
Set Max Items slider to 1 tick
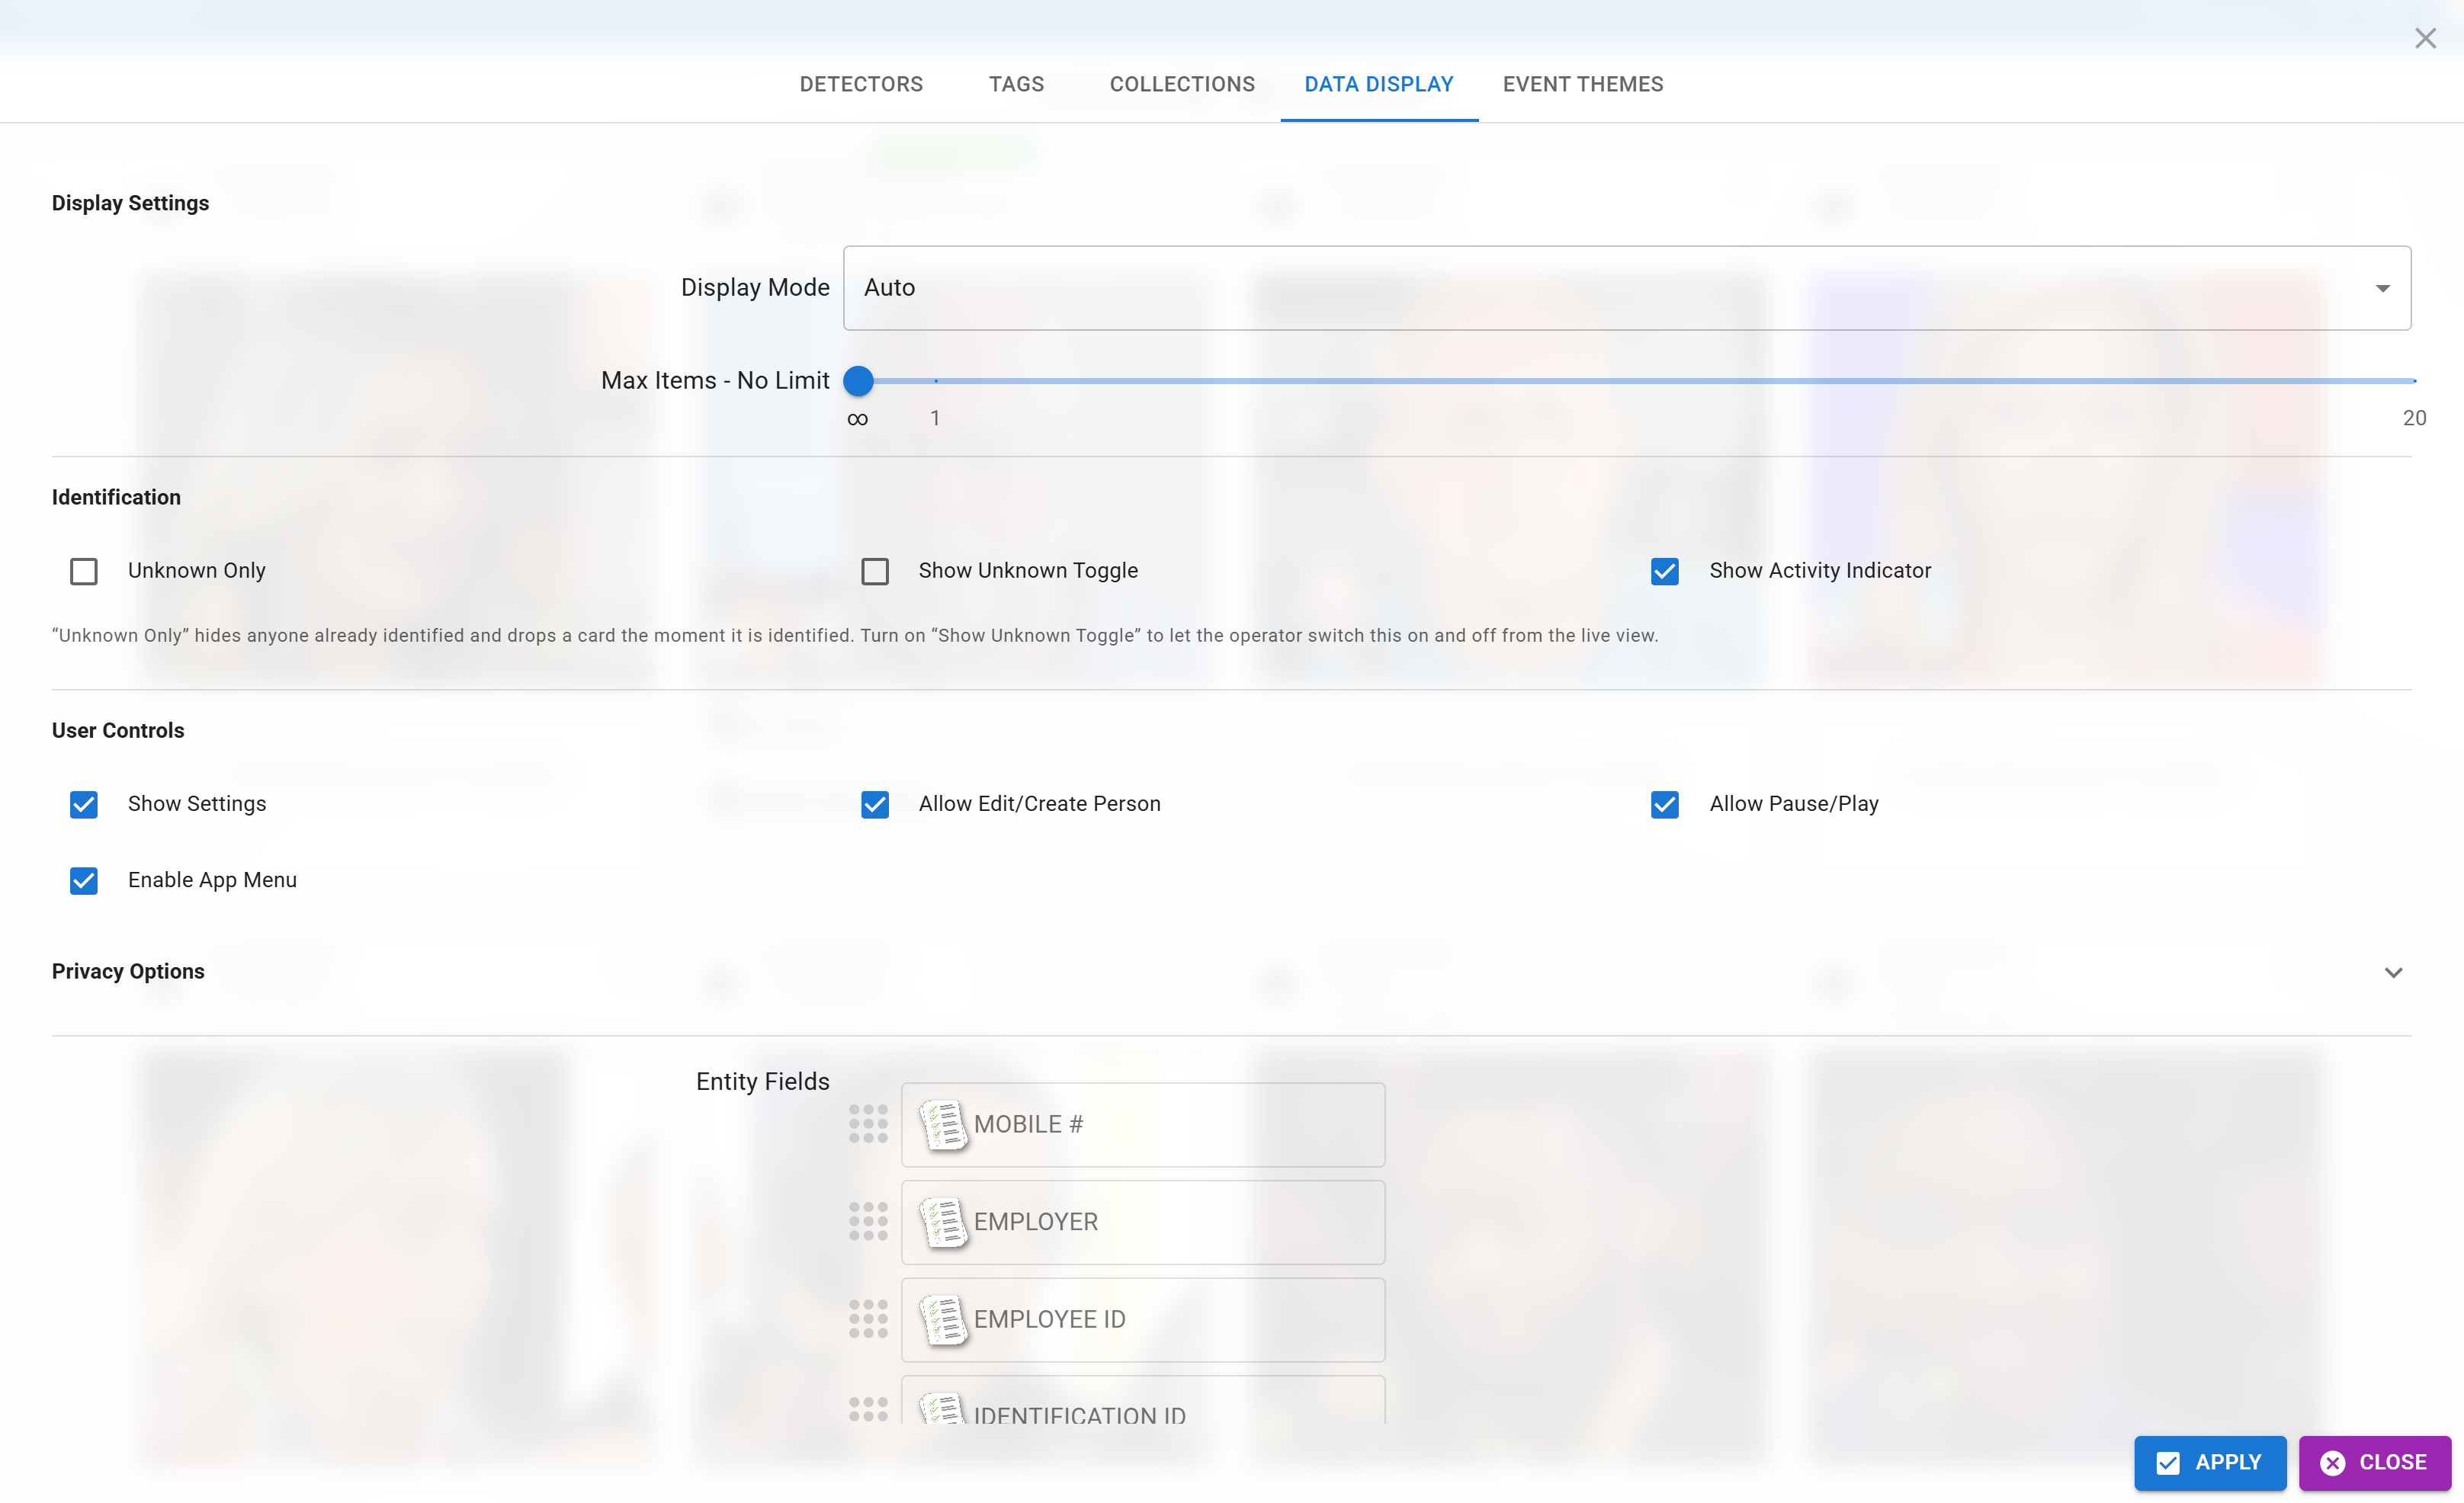click(935, 380)
